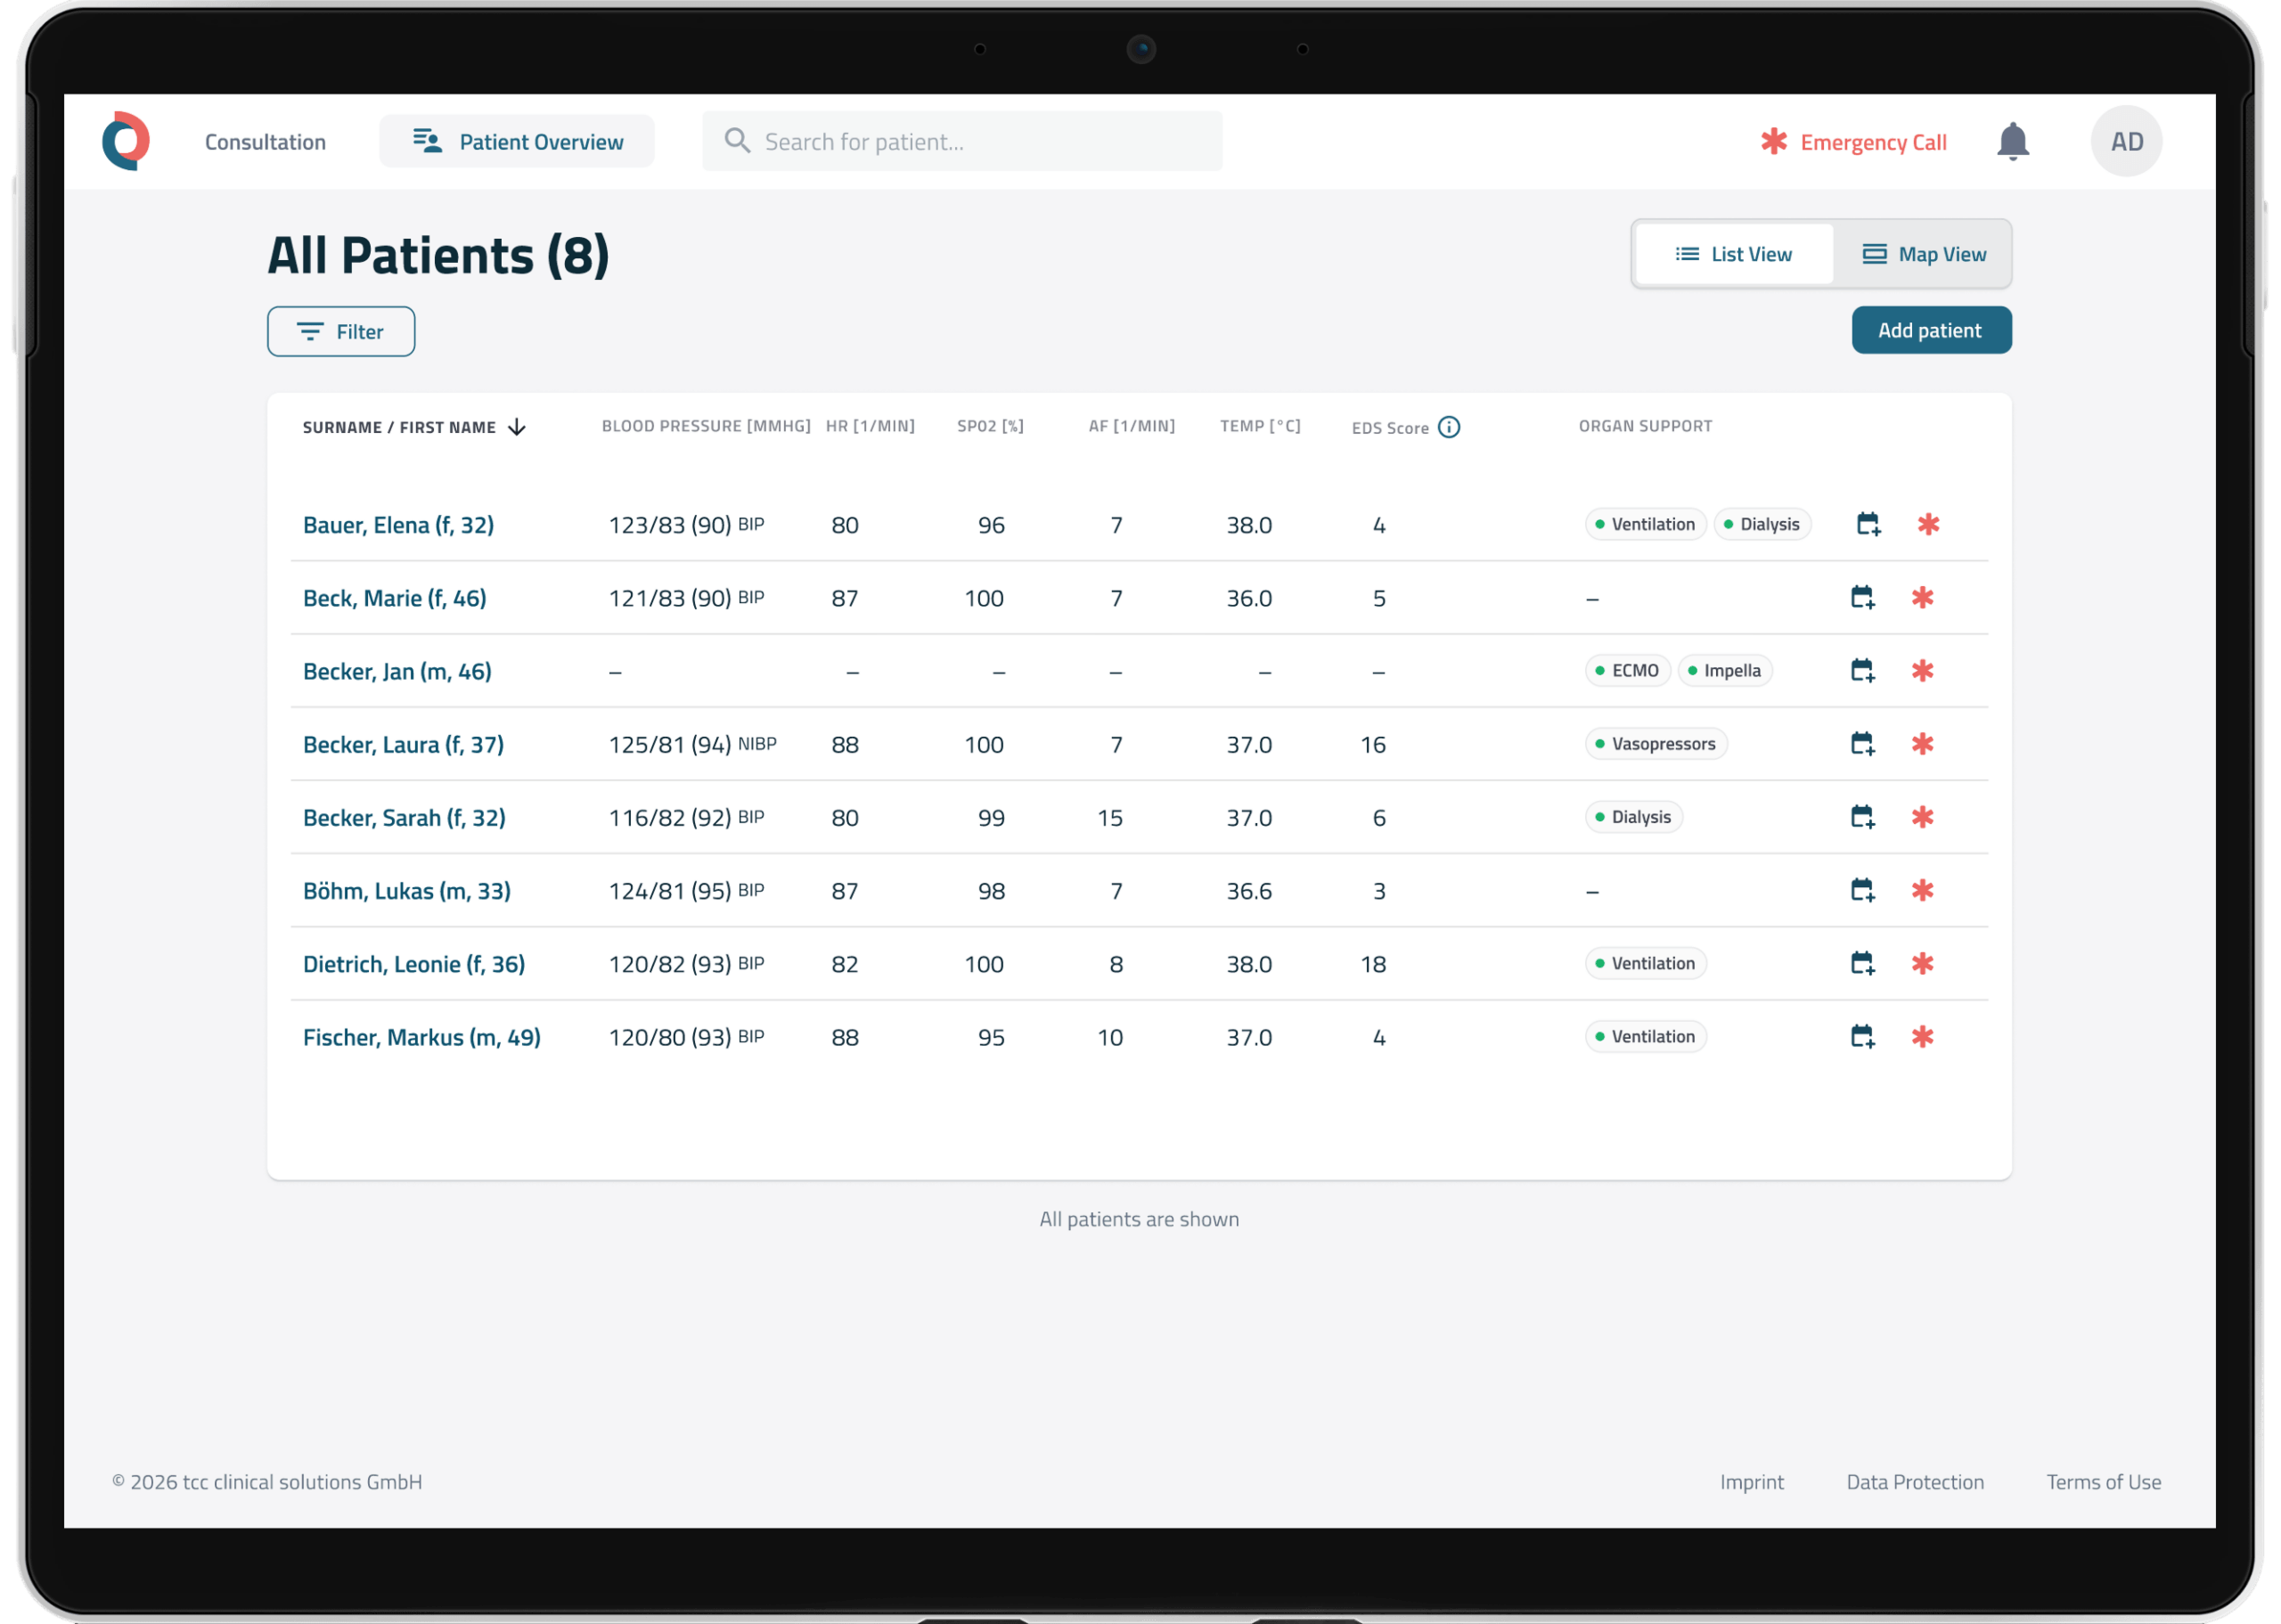Open the Filter options

tap(341, 331)
